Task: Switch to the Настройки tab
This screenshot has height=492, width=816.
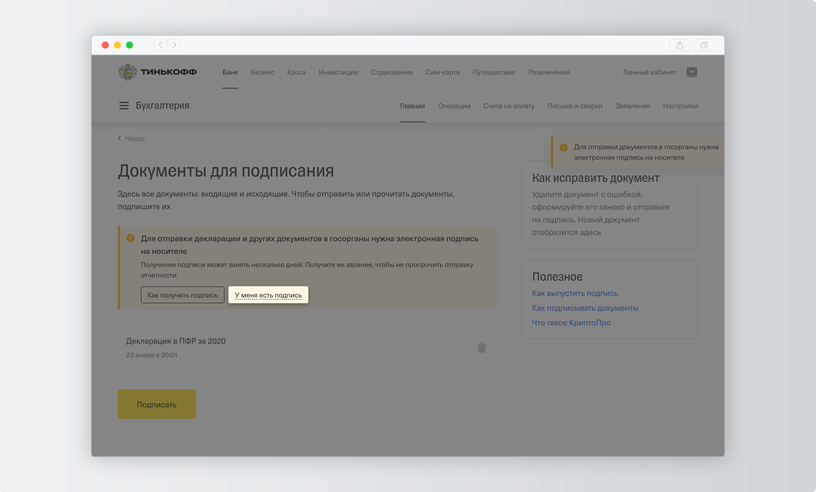Action: 680,106
